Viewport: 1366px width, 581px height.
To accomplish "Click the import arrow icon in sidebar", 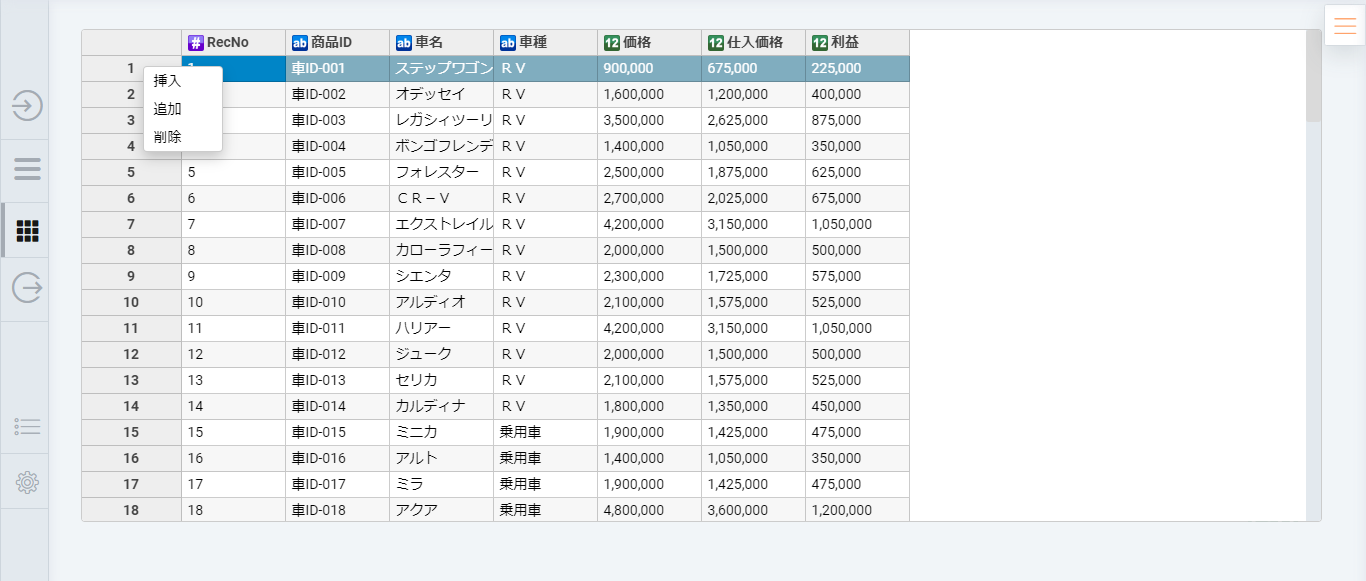I will (27, 105).
